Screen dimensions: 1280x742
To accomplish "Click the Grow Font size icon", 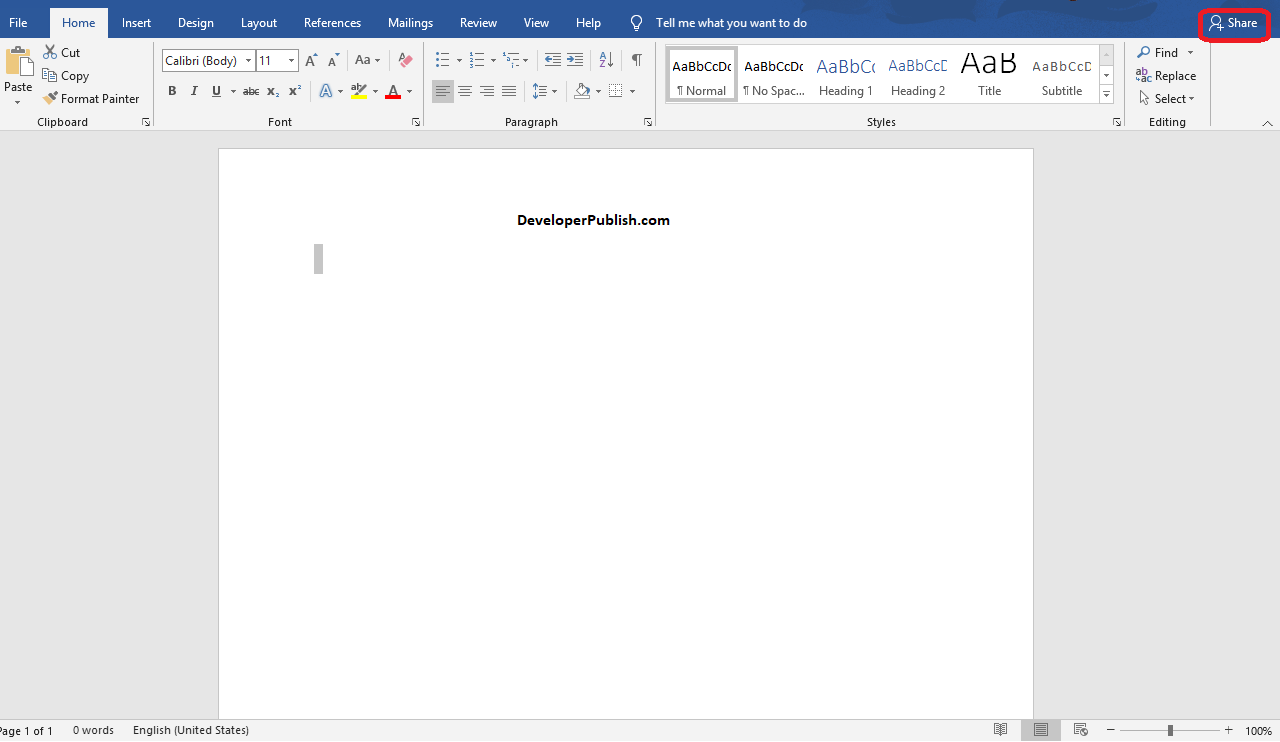I will pyautogui.click(x=311, y=61).
